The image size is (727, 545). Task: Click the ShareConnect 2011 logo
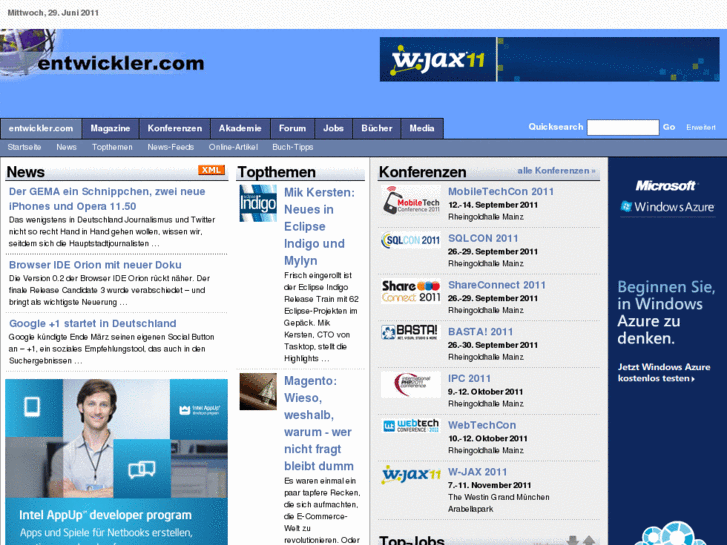coord(411,291)
